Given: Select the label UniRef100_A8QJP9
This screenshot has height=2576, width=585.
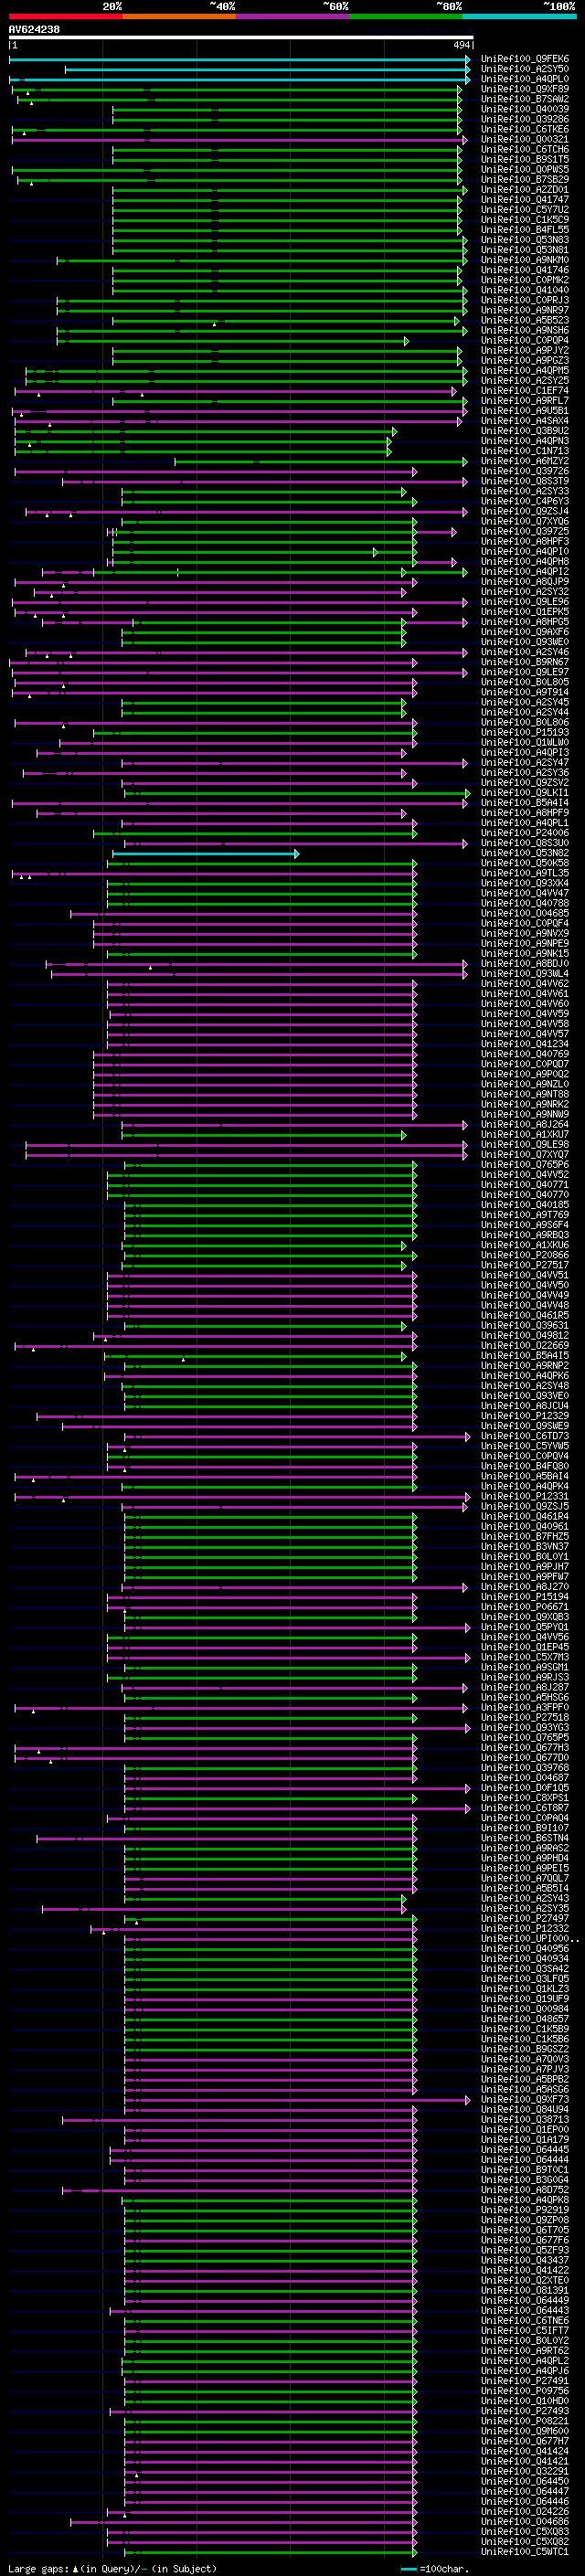Looking at the screenshot, I should pyautogui.click(x=525, y=581).
